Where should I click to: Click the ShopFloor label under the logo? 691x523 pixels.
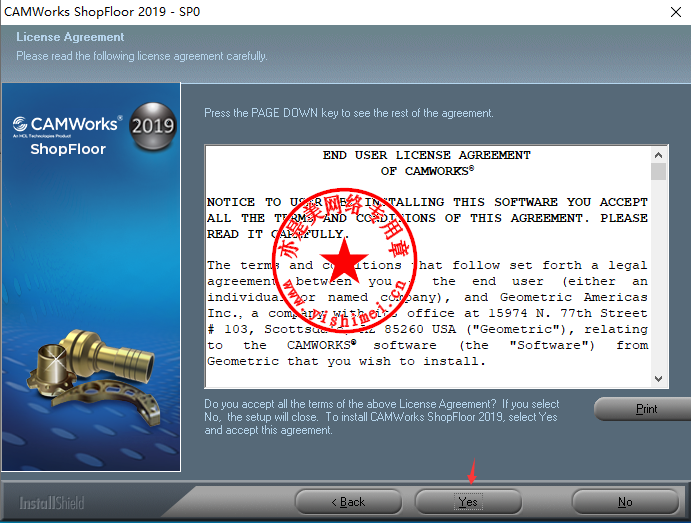coord(67,149)
